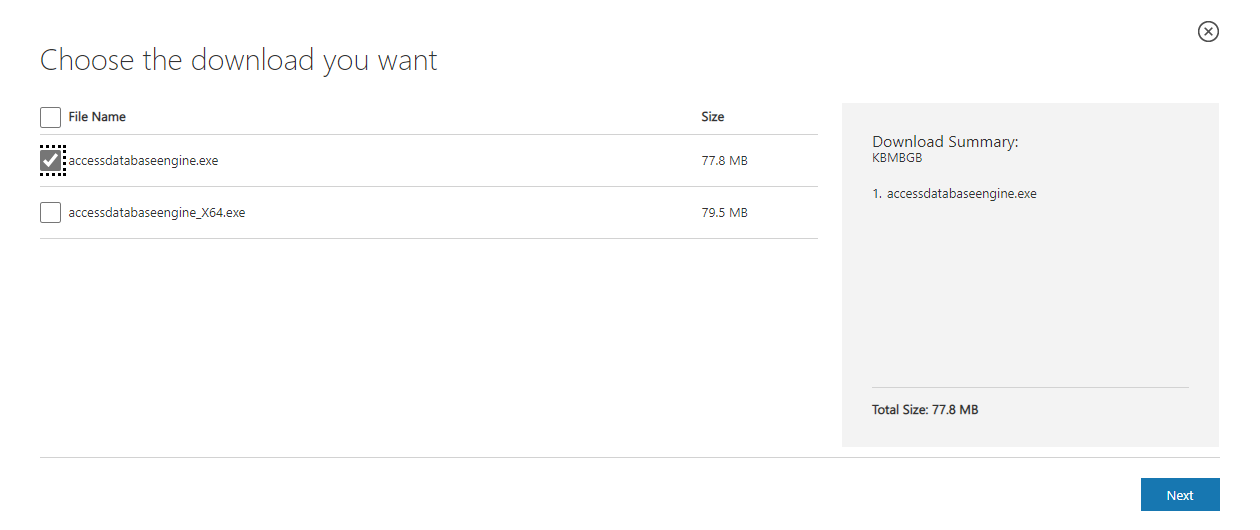Click the Size column header
This screenshot has height=530, width=1260.
coord(713,117)
